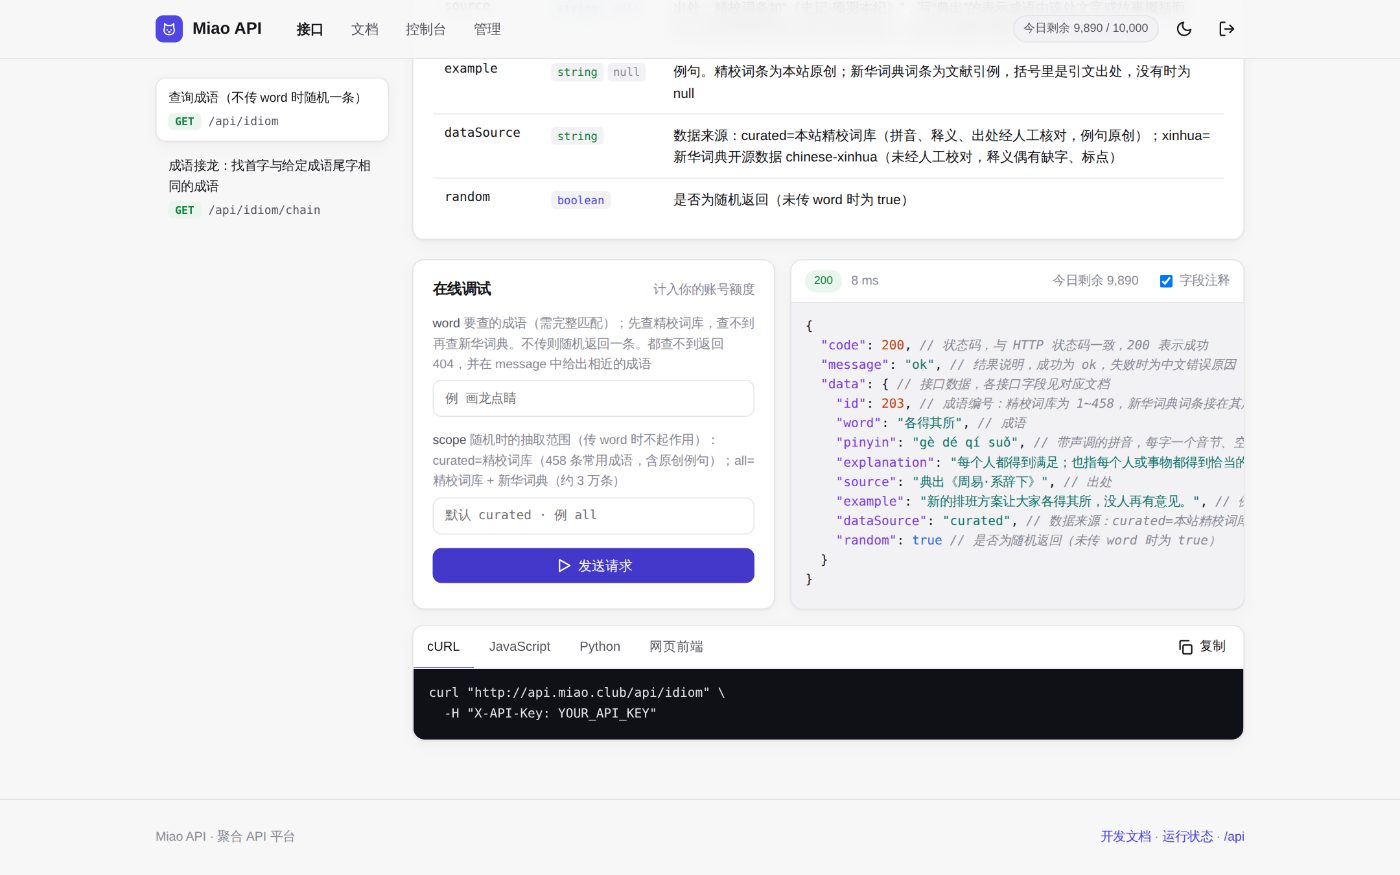Open the 管理 navigation item
Screen dimensions: 1400x875
point(488,29)
